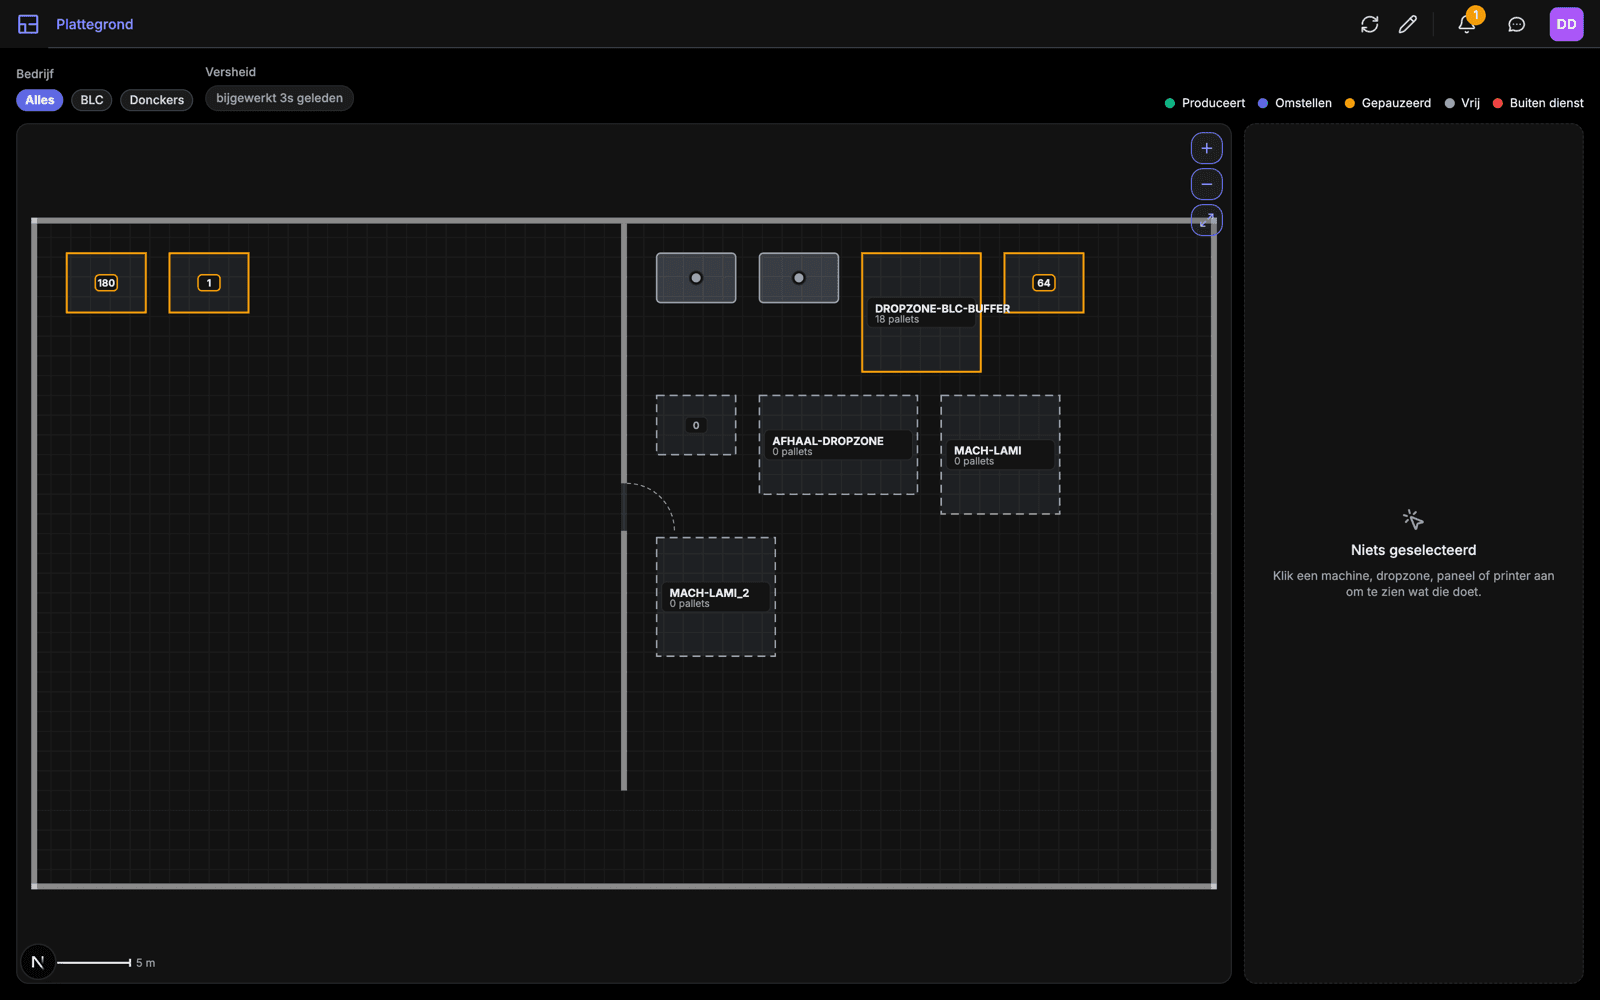Click the Bedrijf filter label
Image resolution: width=1600 pixels, height=1000 pixels.
tap(35, 74)
